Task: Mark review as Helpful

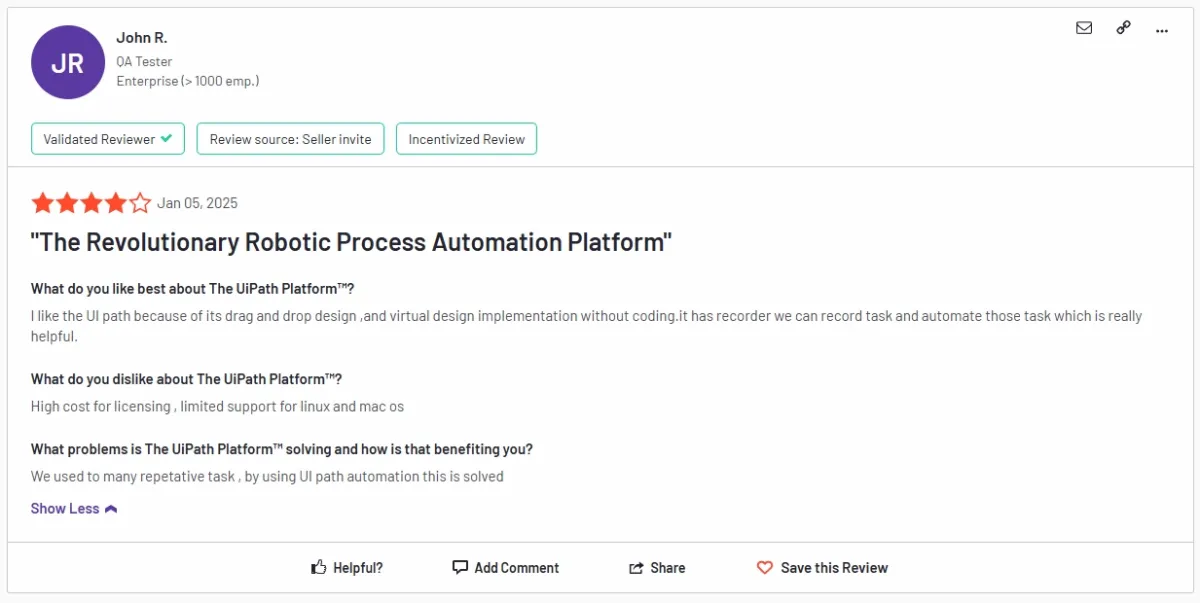Action: (x=347, y=567)
